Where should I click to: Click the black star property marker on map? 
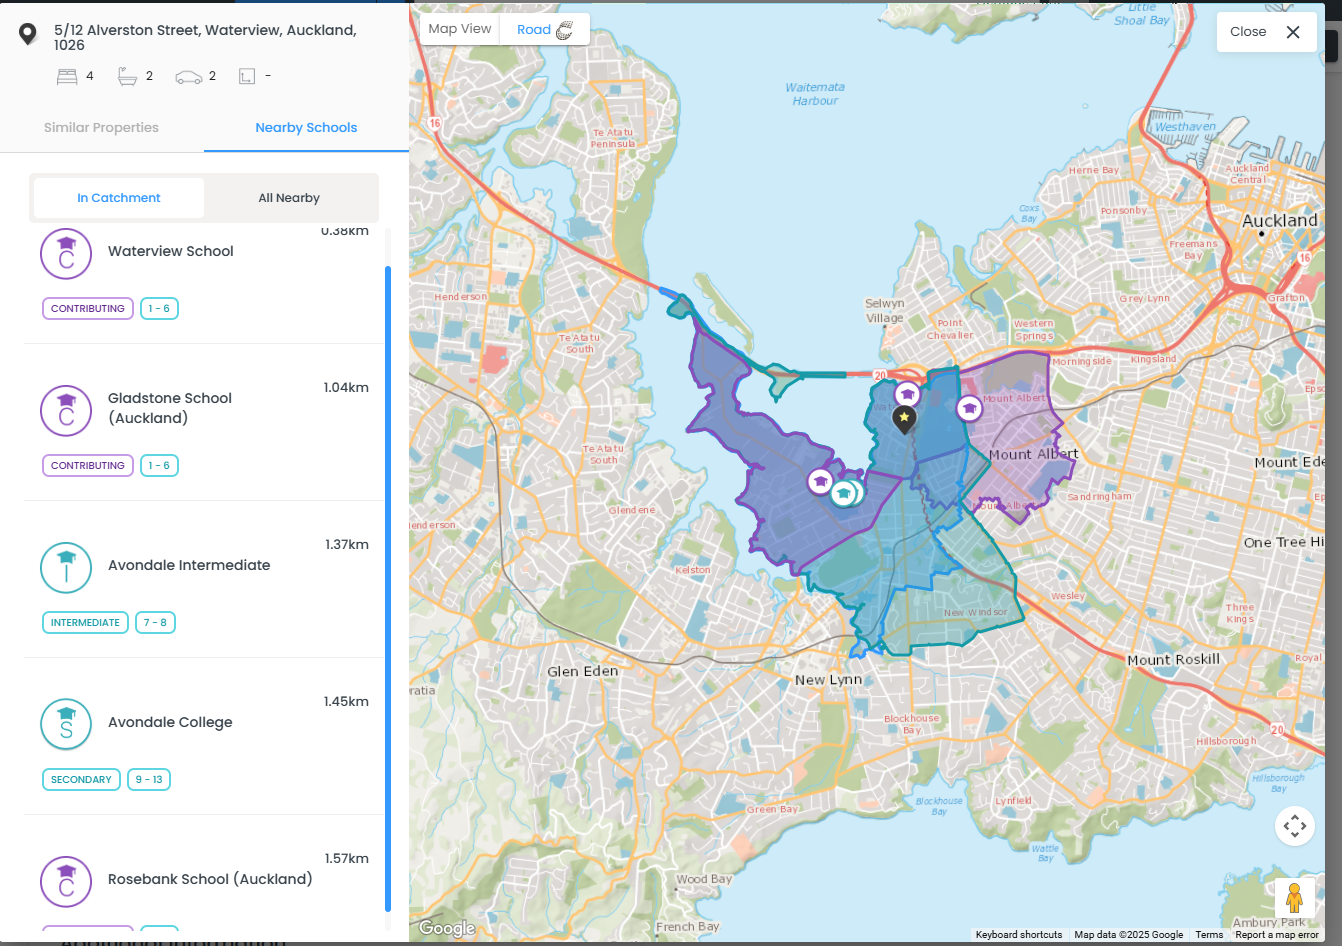click(904, 418)
